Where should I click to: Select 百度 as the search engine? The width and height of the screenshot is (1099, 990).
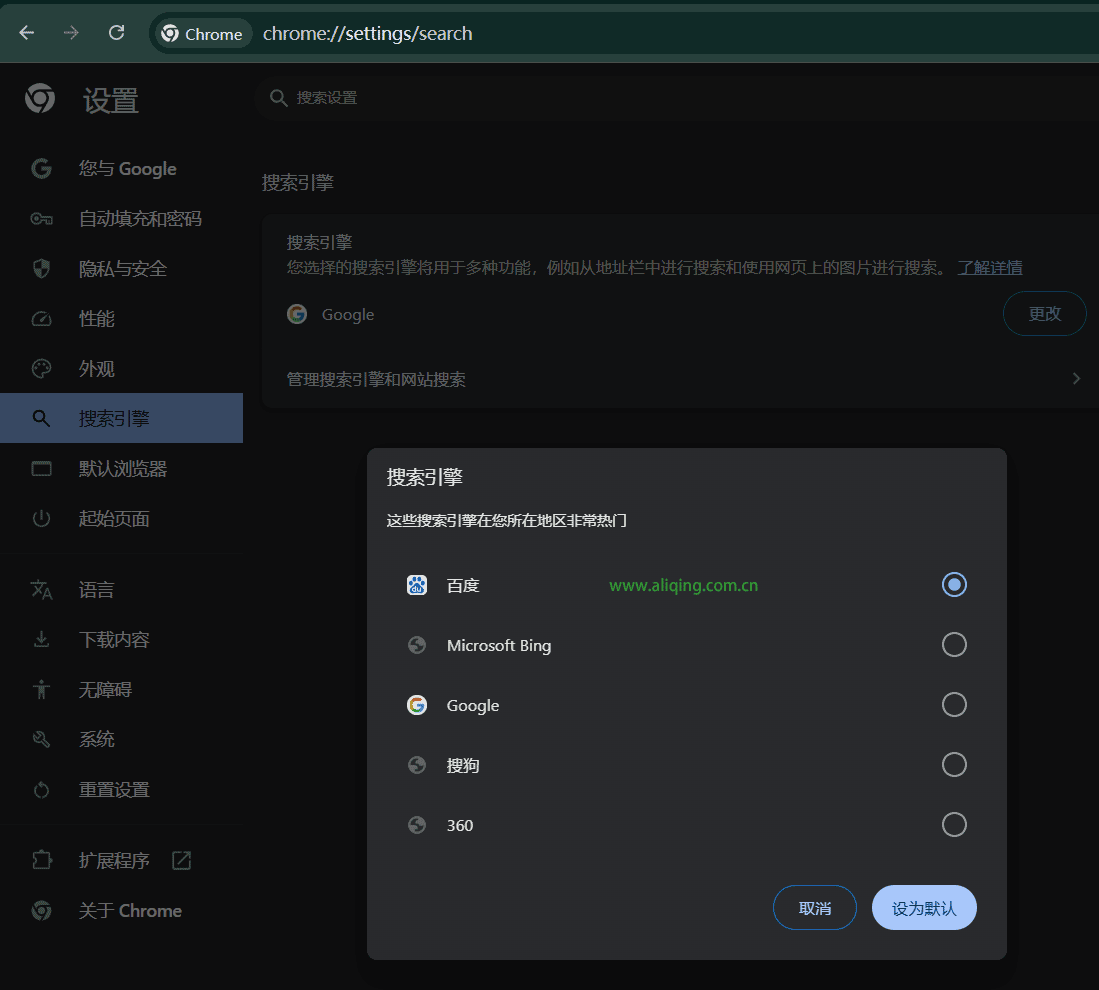[953, 584]
